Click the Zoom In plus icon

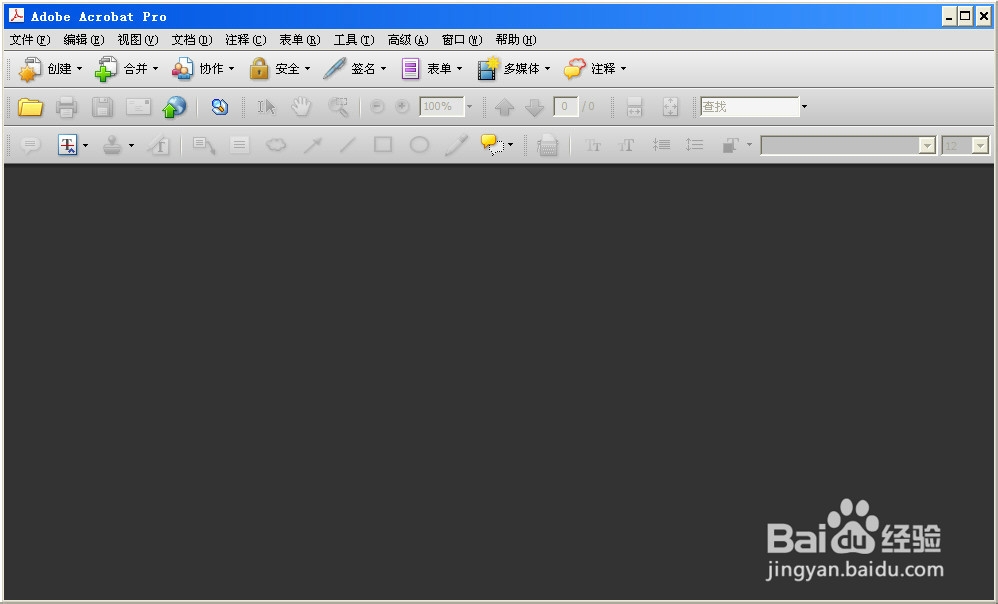(x=402, y=106)
